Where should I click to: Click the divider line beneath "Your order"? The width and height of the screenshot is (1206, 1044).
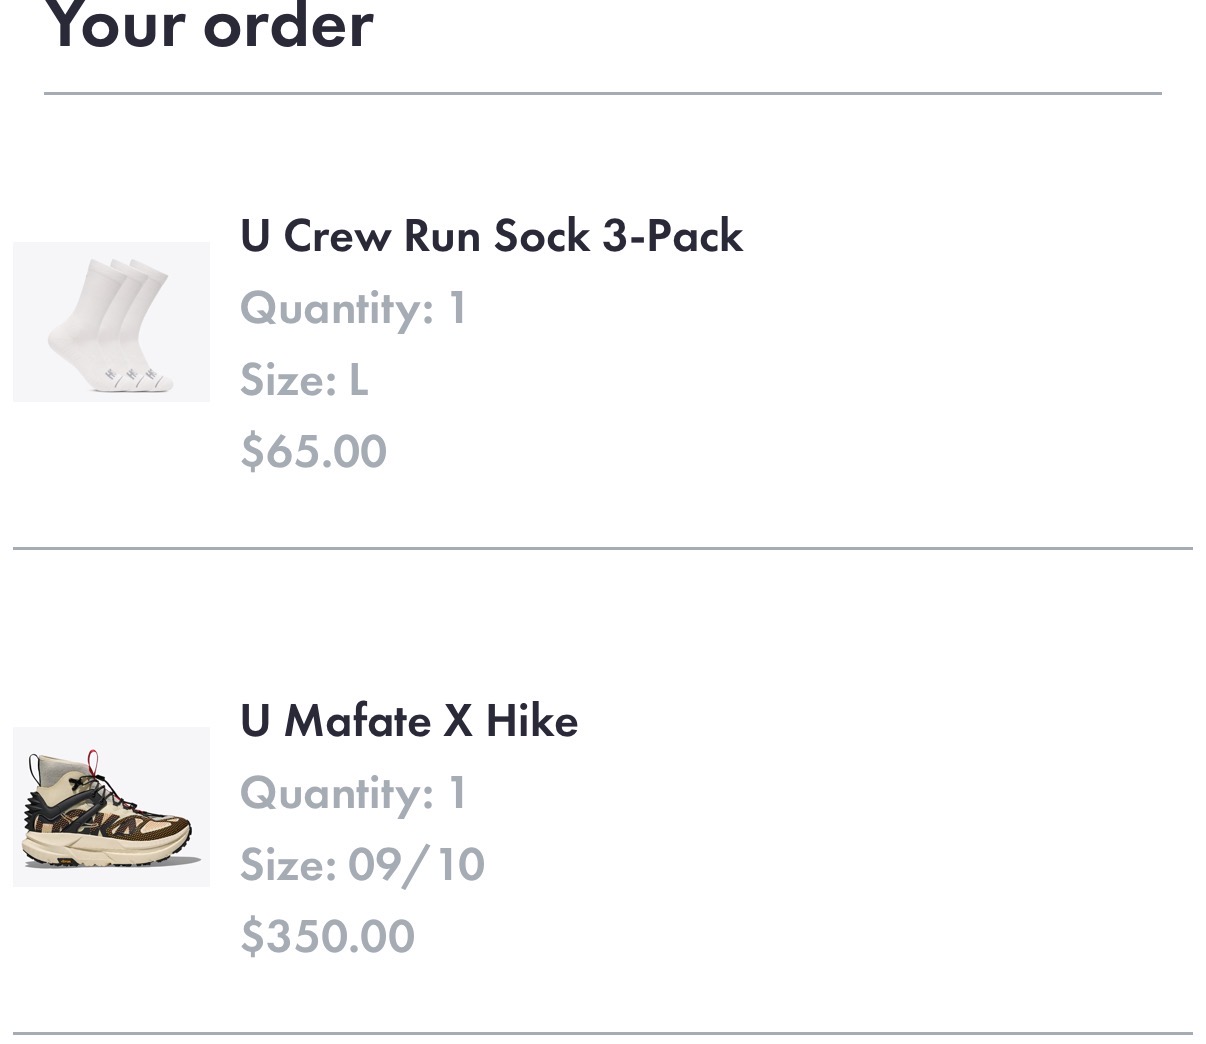coord(602,93)
